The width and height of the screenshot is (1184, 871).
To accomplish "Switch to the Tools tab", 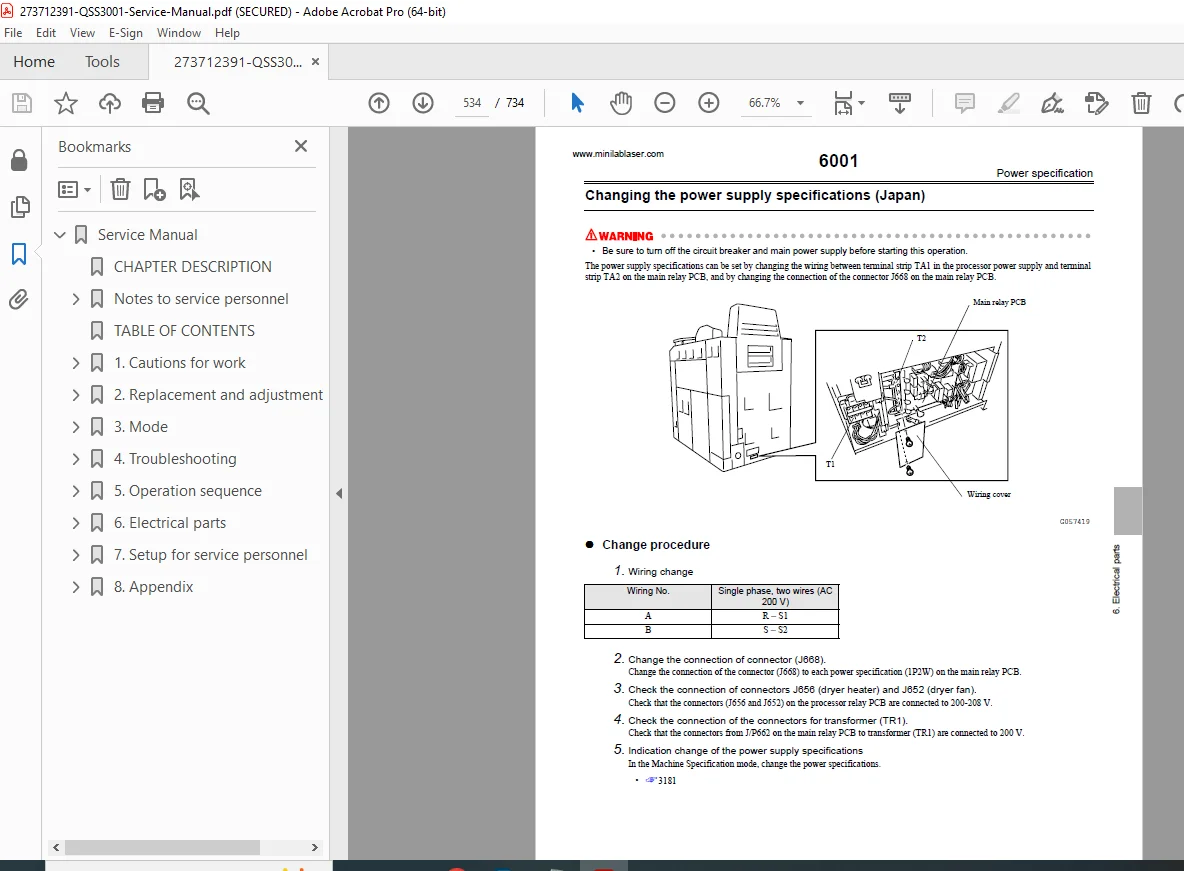I will pos(102,61).
